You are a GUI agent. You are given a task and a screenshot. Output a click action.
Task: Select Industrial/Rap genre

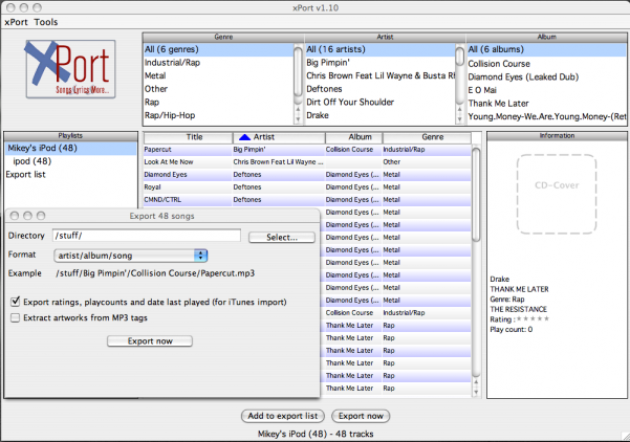pyautogui.click(x=219, y=63)
